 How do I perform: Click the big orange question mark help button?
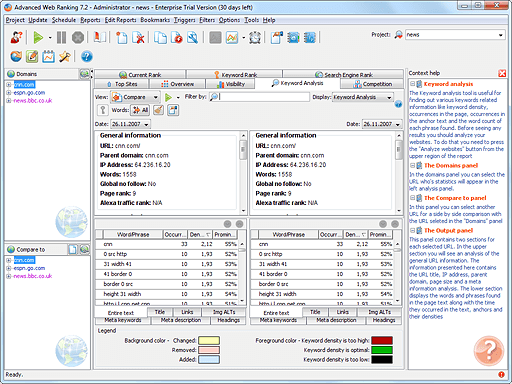[489, 351]
